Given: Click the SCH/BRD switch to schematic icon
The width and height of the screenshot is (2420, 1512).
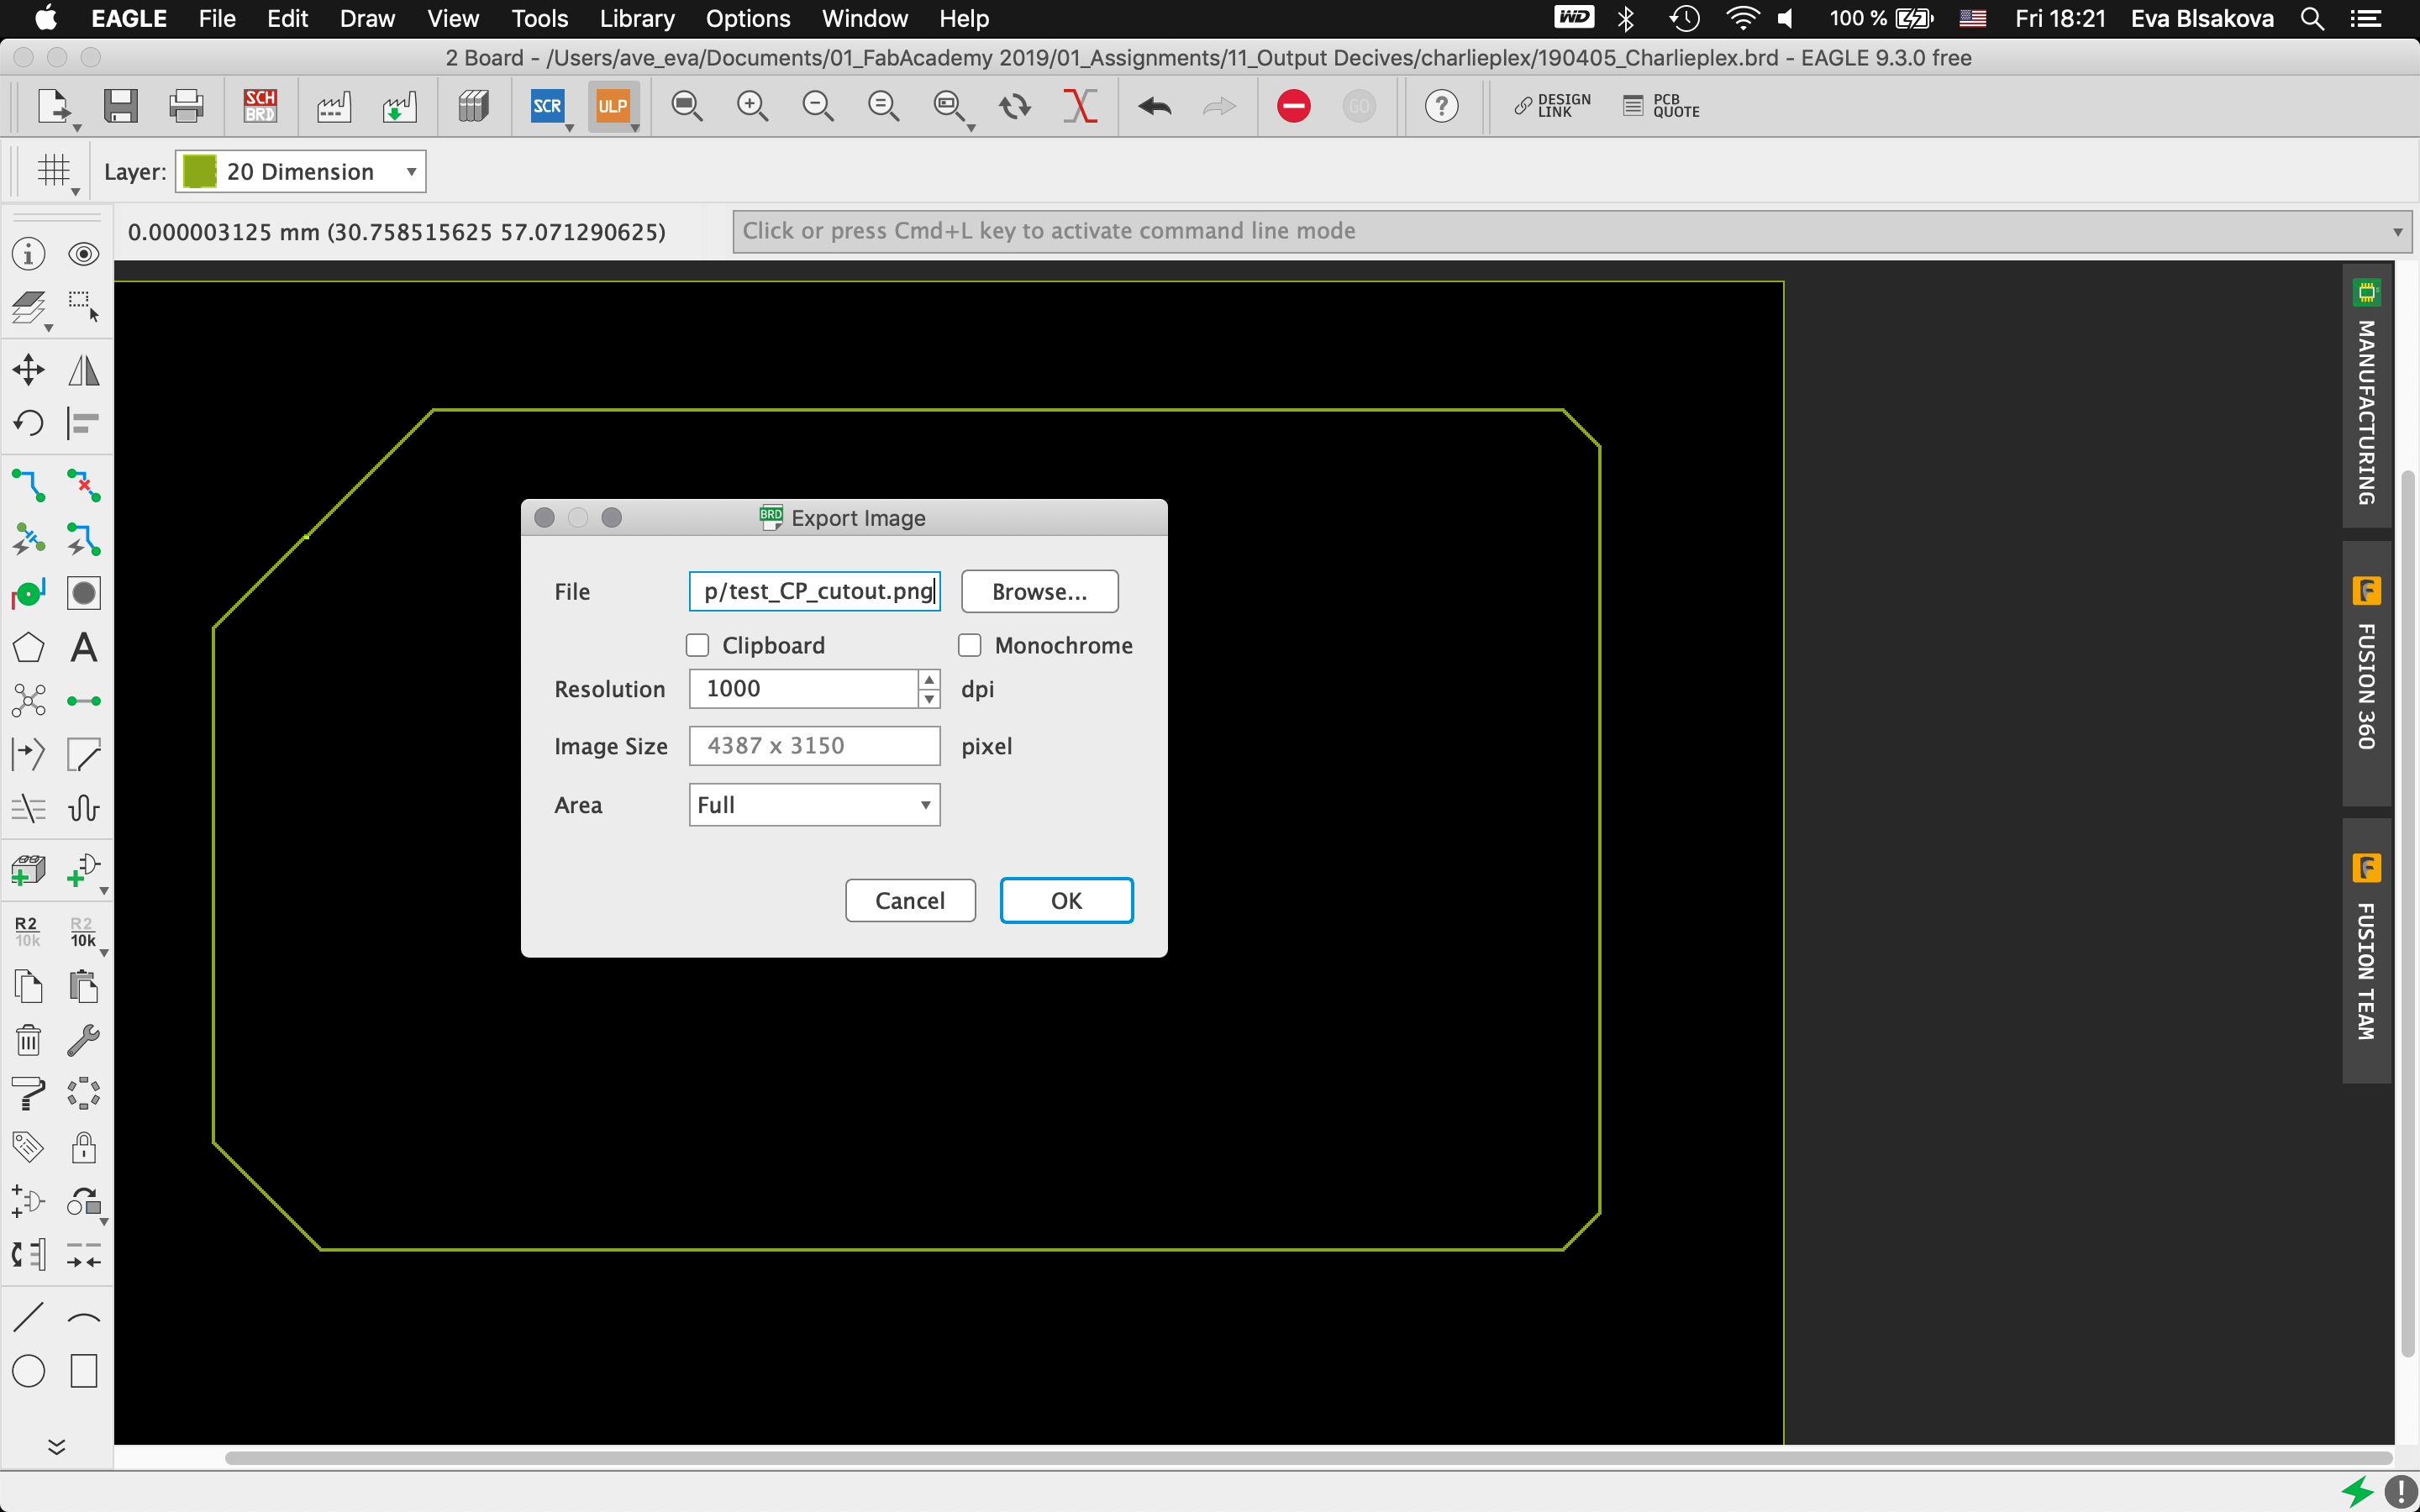Looking at the screenshot, I should [259, 106].
